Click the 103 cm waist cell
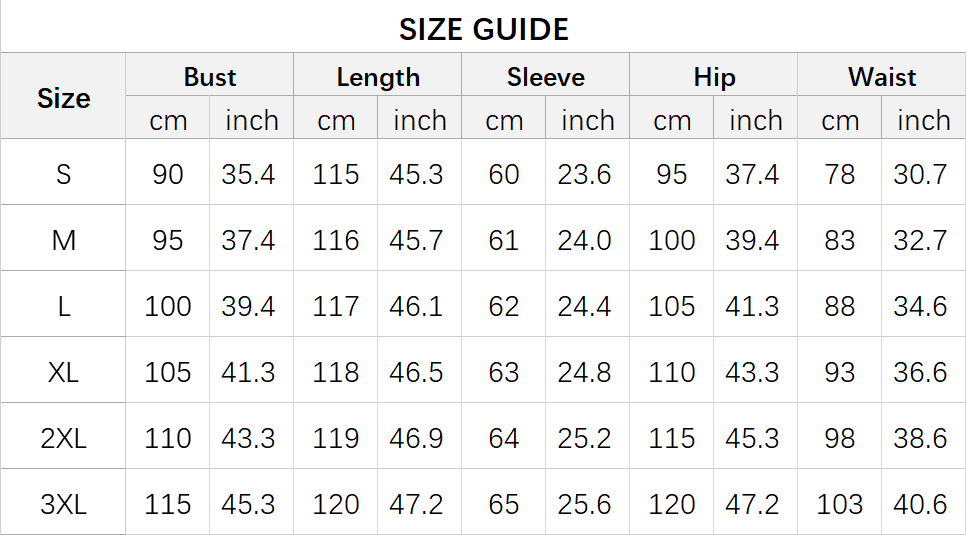Image resolution: width=966 pixels, height=535 pixels. pyautogui.click(x=840, y=504)
